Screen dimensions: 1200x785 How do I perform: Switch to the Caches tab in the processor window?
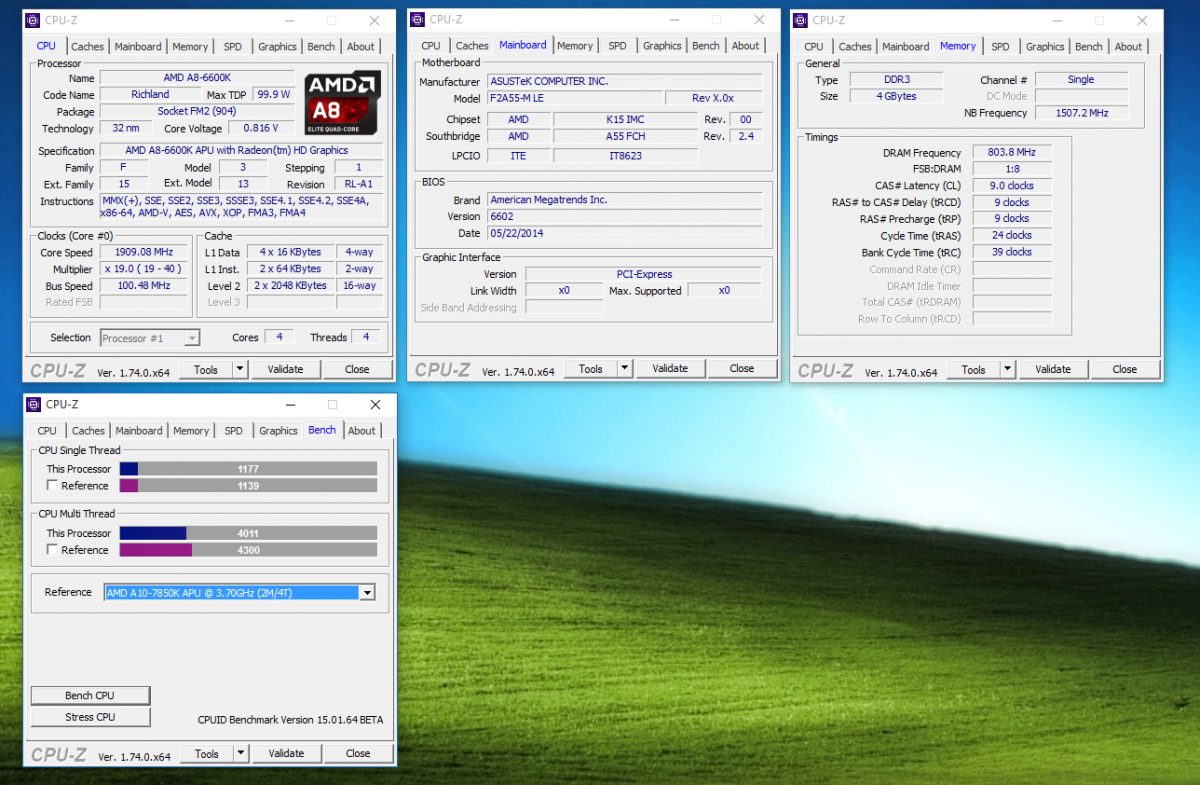coord(87,47)
